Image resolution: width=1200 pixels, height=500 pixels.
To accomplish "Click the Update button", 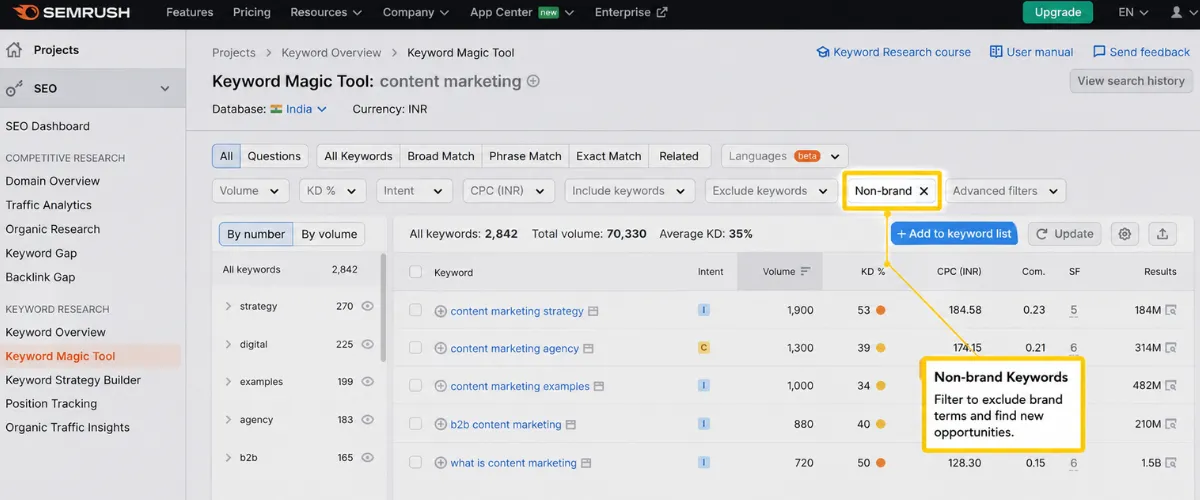I will pos(1064,234).
